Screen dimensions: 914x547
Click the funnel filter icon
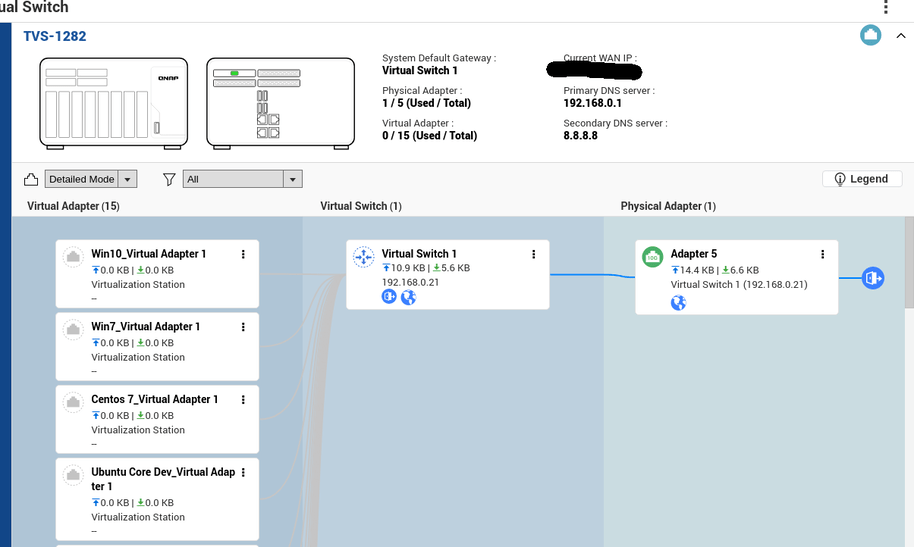pos(169,179)
